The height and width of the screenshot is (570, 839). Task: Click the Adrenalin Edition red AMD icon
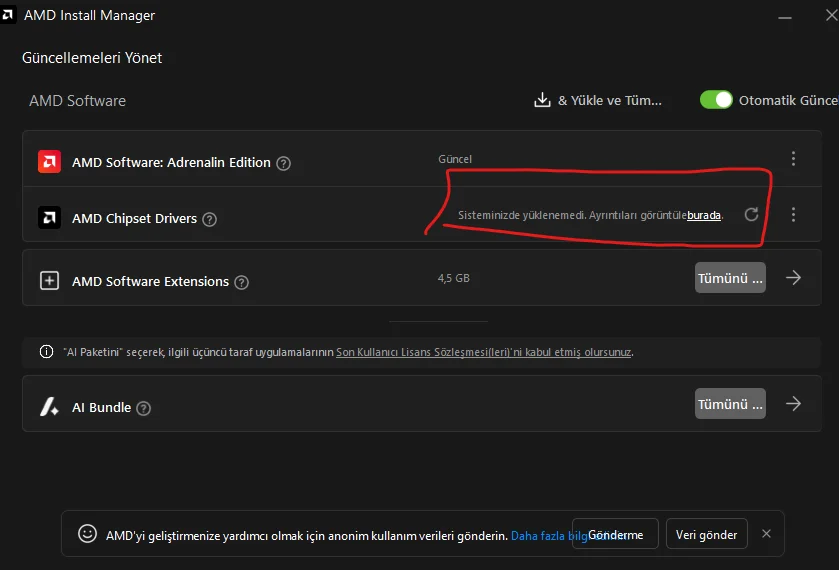49,162
